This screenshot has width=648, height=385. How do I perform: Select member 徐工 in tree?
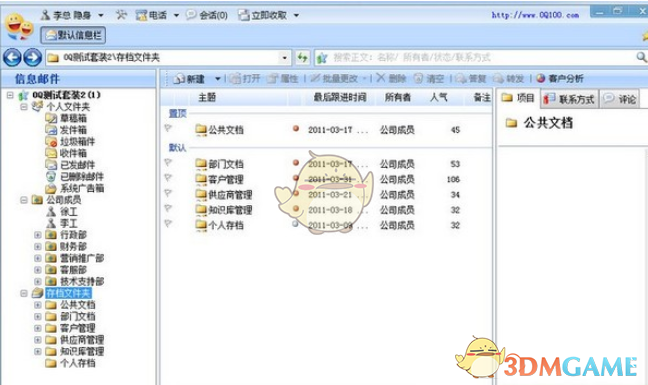(x=62, y=212)
